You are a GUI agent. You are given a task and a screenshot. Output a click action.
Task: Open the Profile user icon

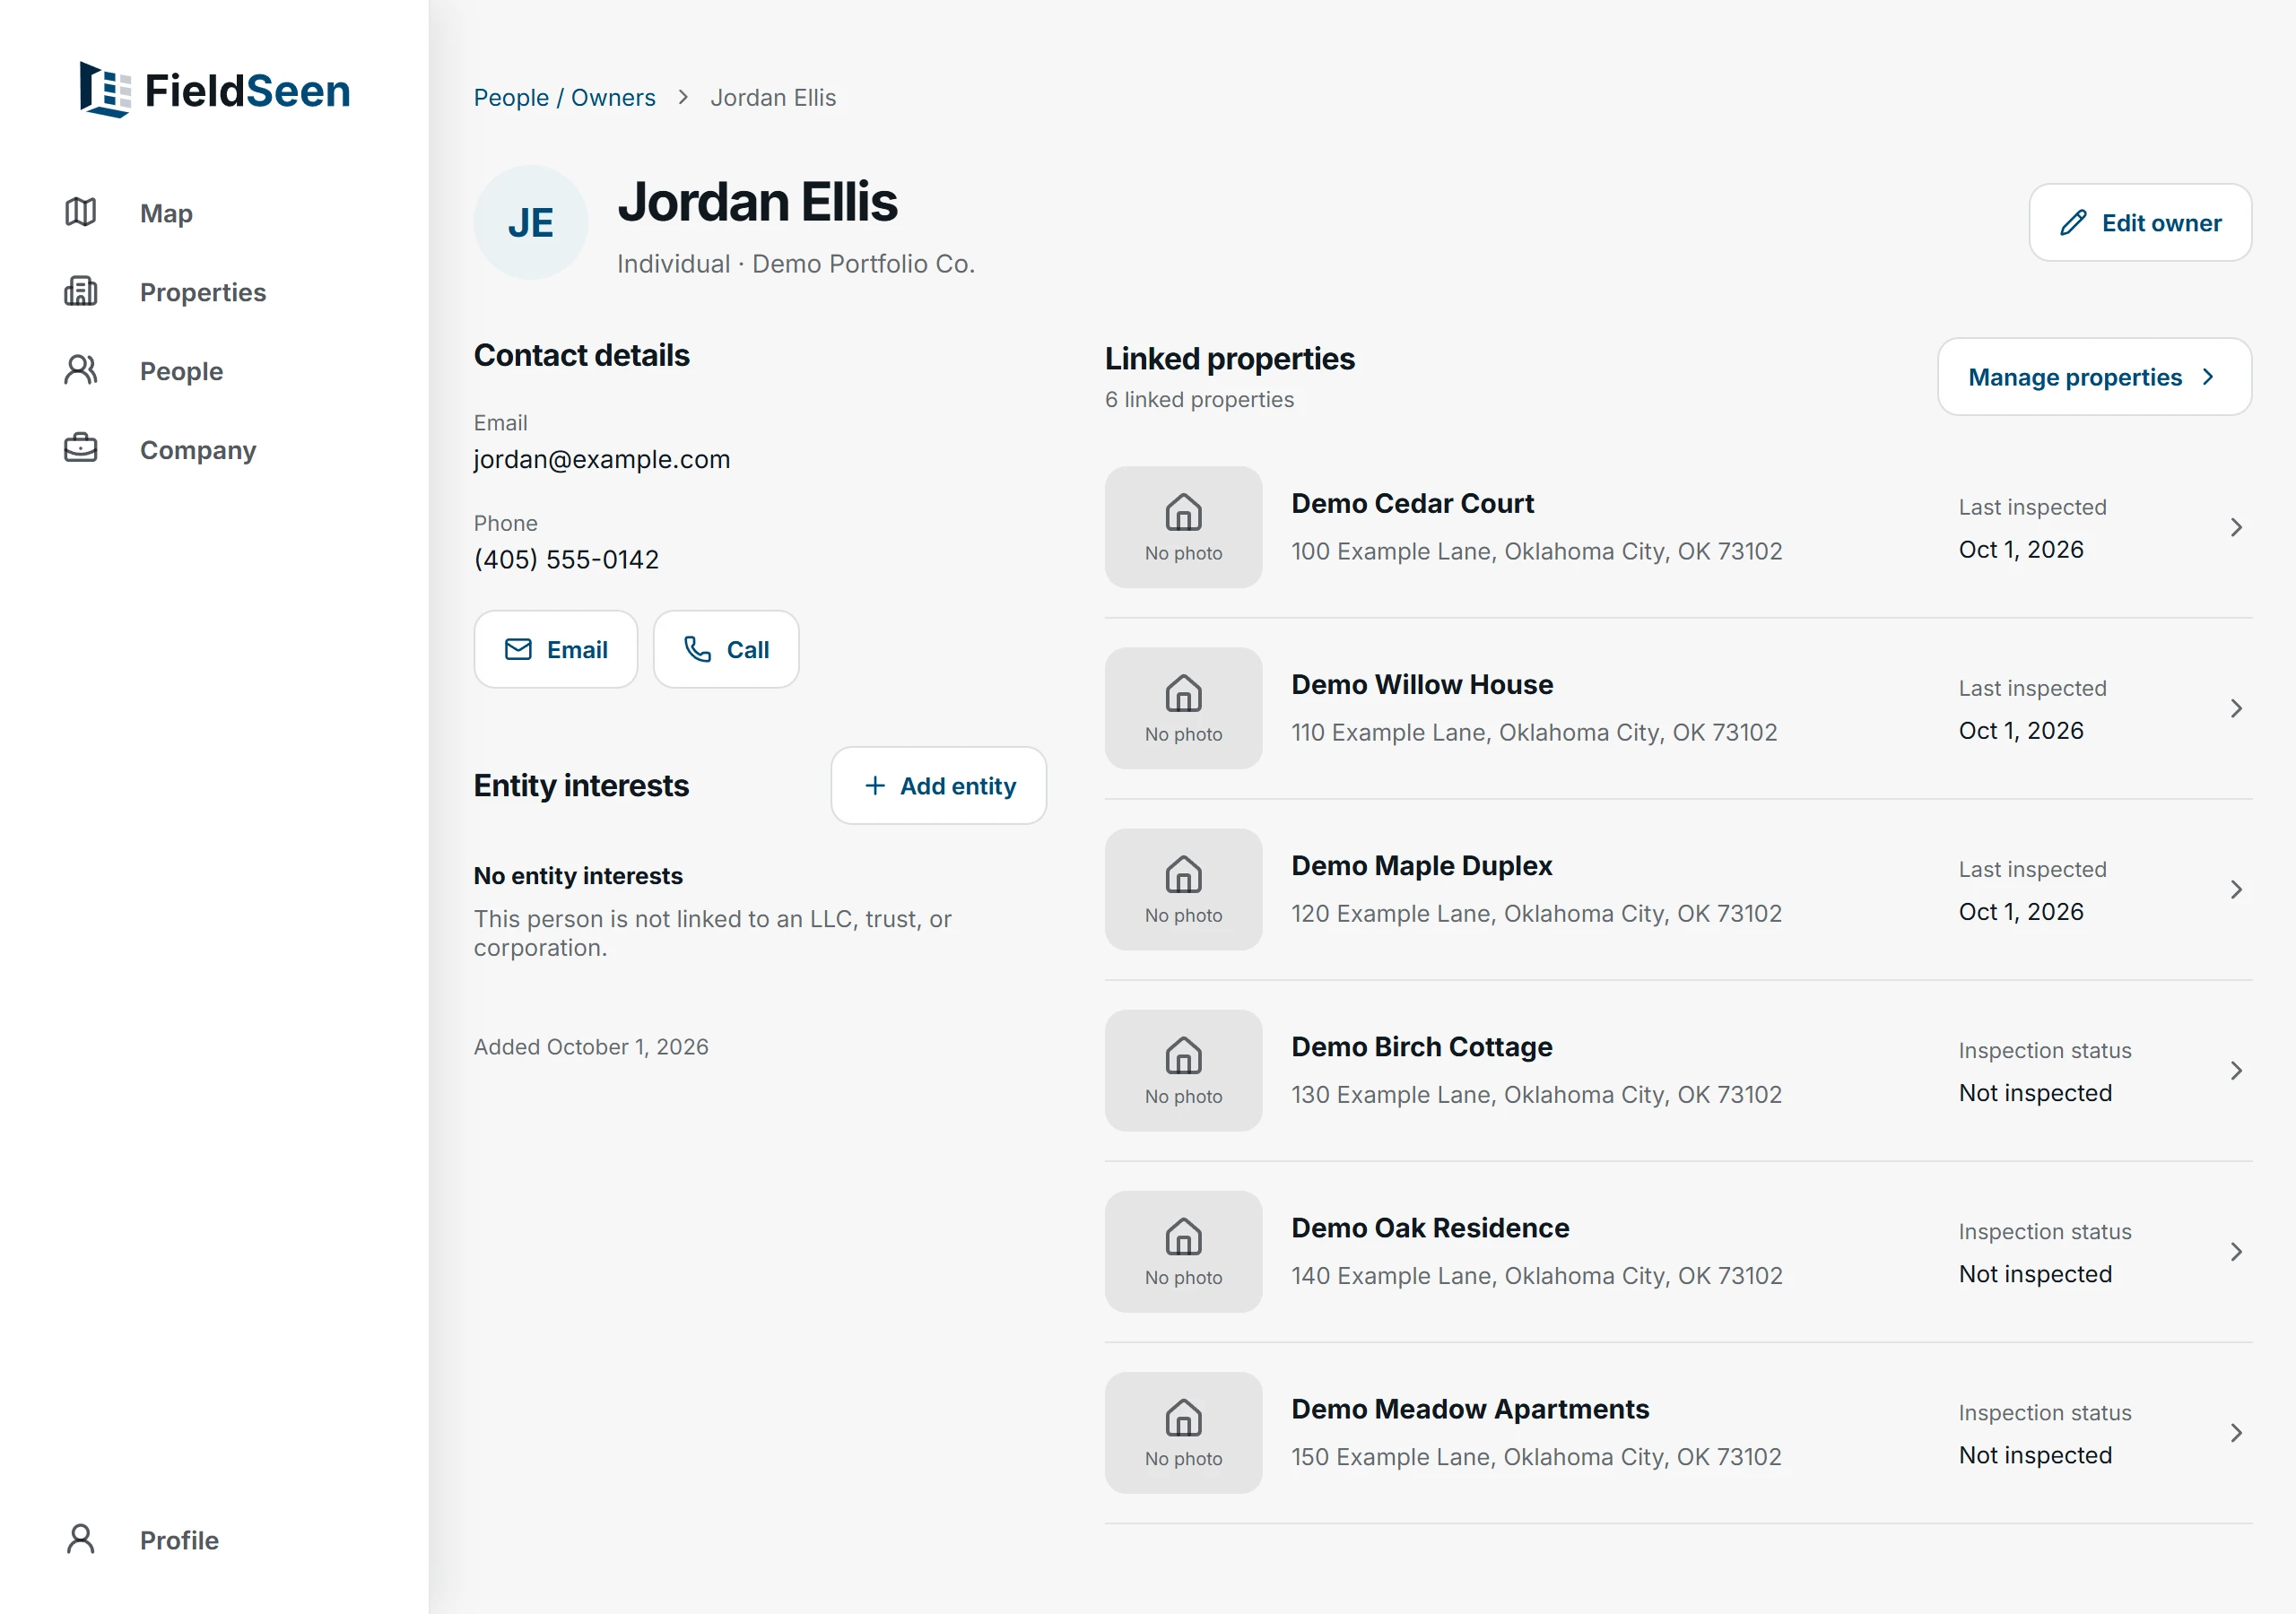click(x=81, y=1539)
